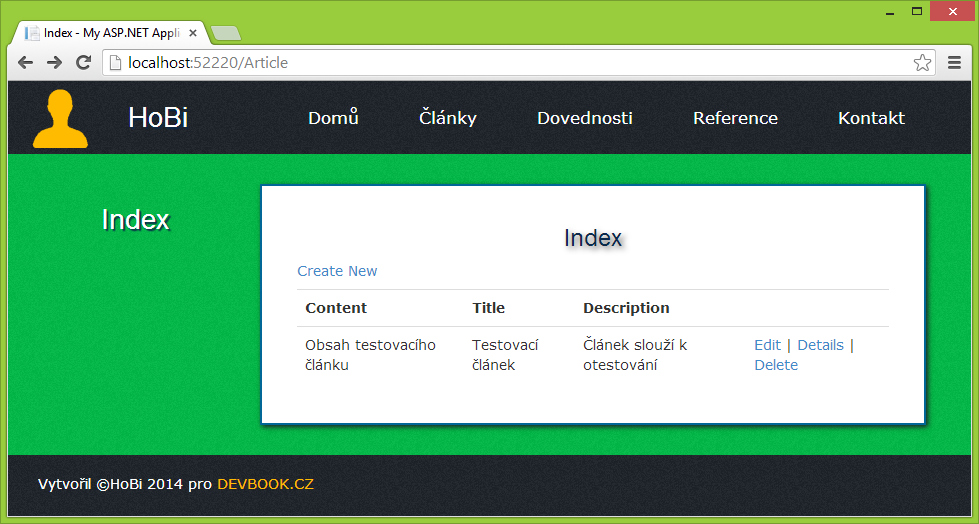
Task: Select 'Článek slouží k otestování' cell
Action: pyautogui.click(x=635, y=355)
